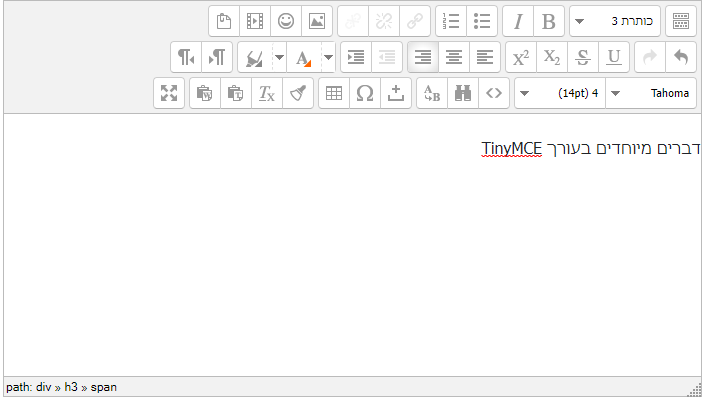Click the word TinyMCE in the editor
The image size is (702, 399).
[x=511, y=148]
